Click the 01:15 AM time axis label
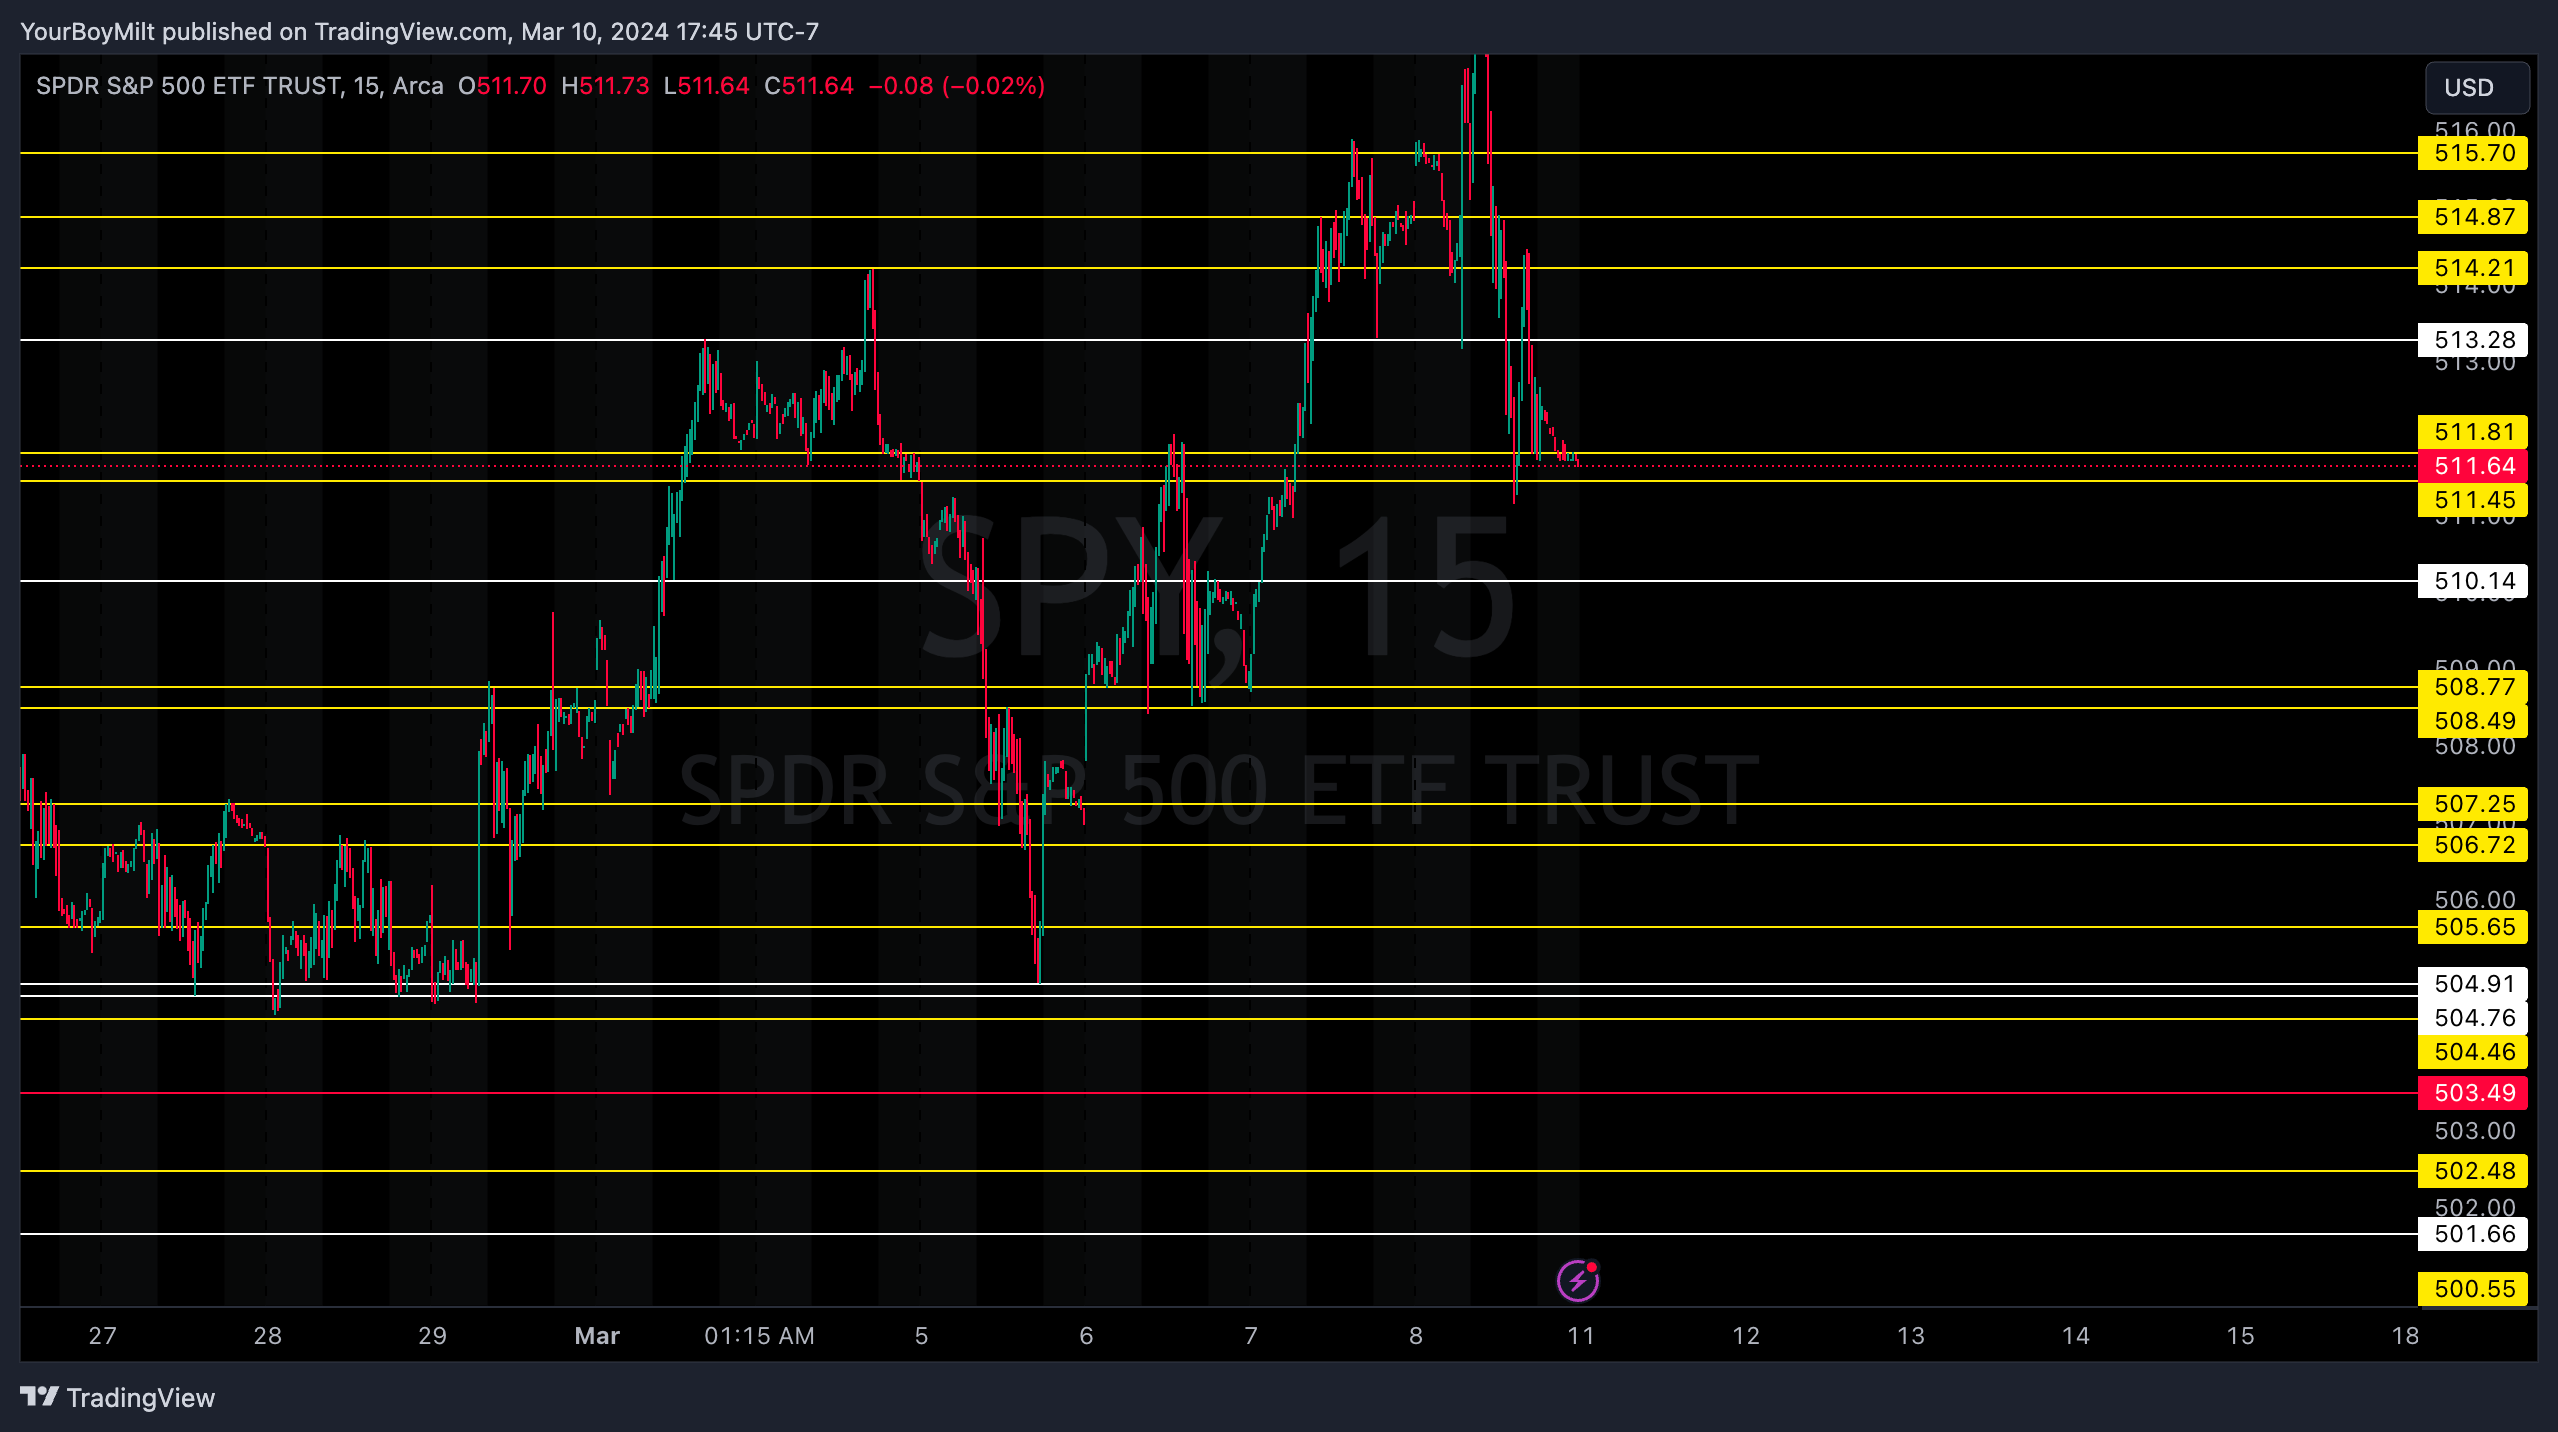Viewport: 2558px width, 1432px height. coord(759,1336)
